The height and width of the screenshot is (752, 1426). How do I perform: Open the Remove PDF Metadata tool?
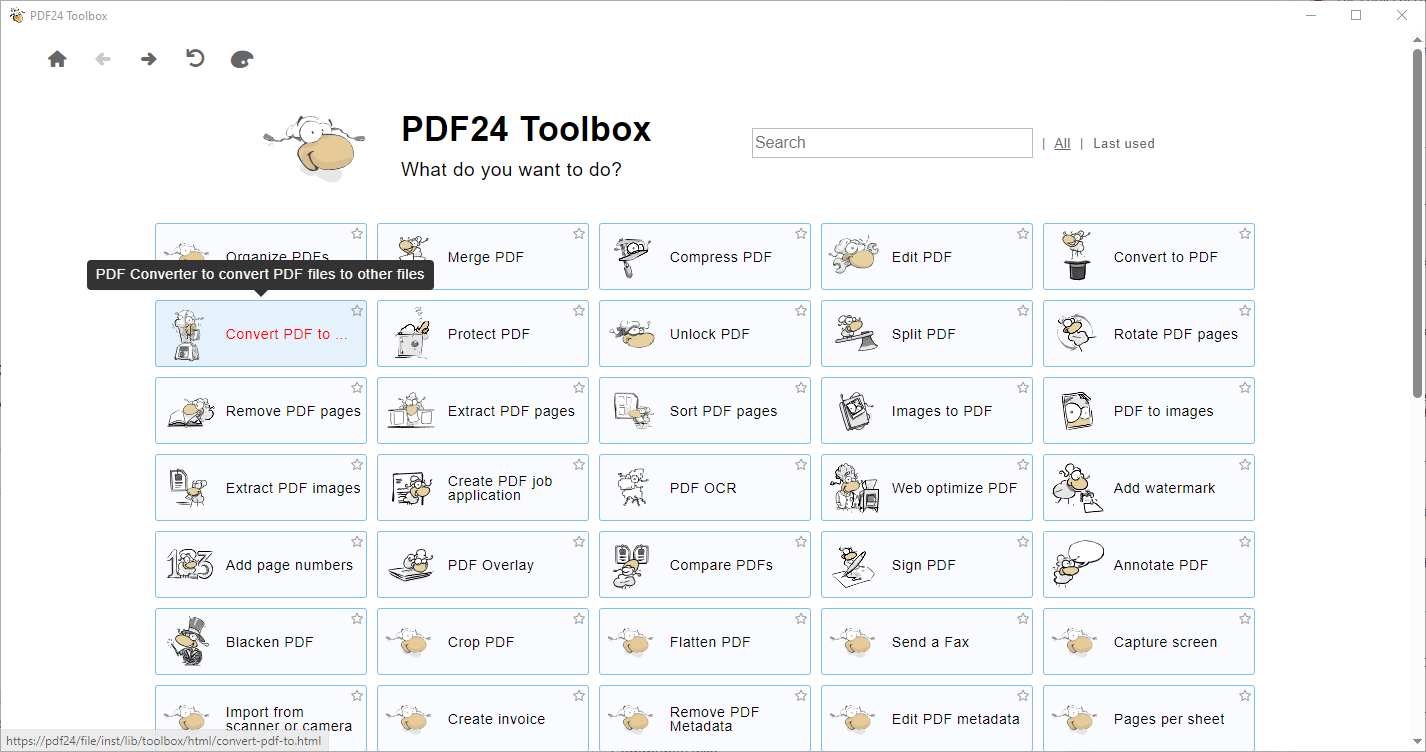click(x=705, y=718)
